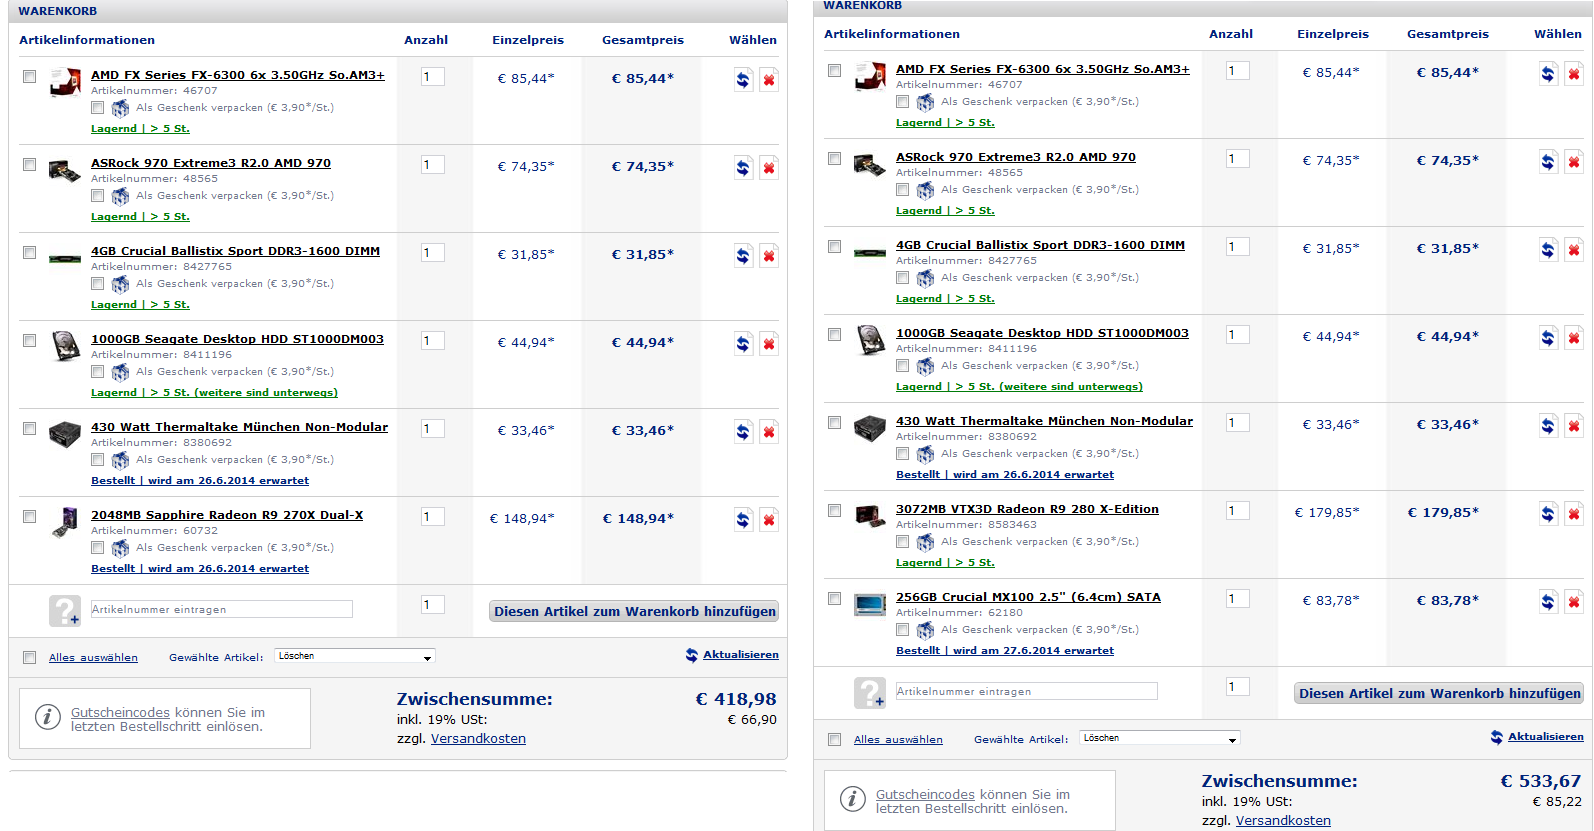Open Gutscheincodes link in right cart
Viewport: 1594px width, 831px height.
[x=925, y=795]
